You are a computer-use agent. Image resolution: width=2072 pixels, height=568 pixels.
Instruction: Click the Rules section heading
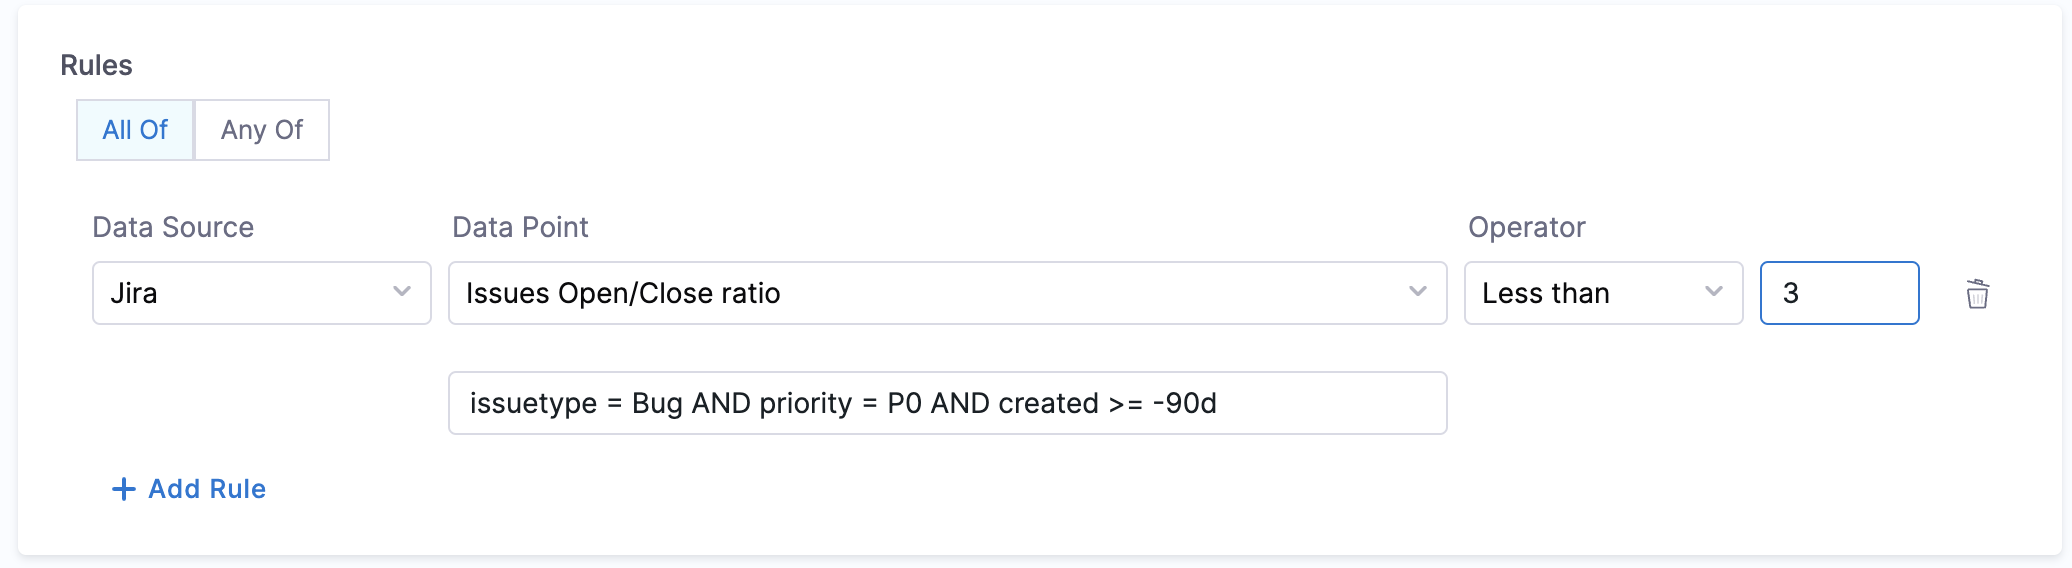click(x=96, y=66)
